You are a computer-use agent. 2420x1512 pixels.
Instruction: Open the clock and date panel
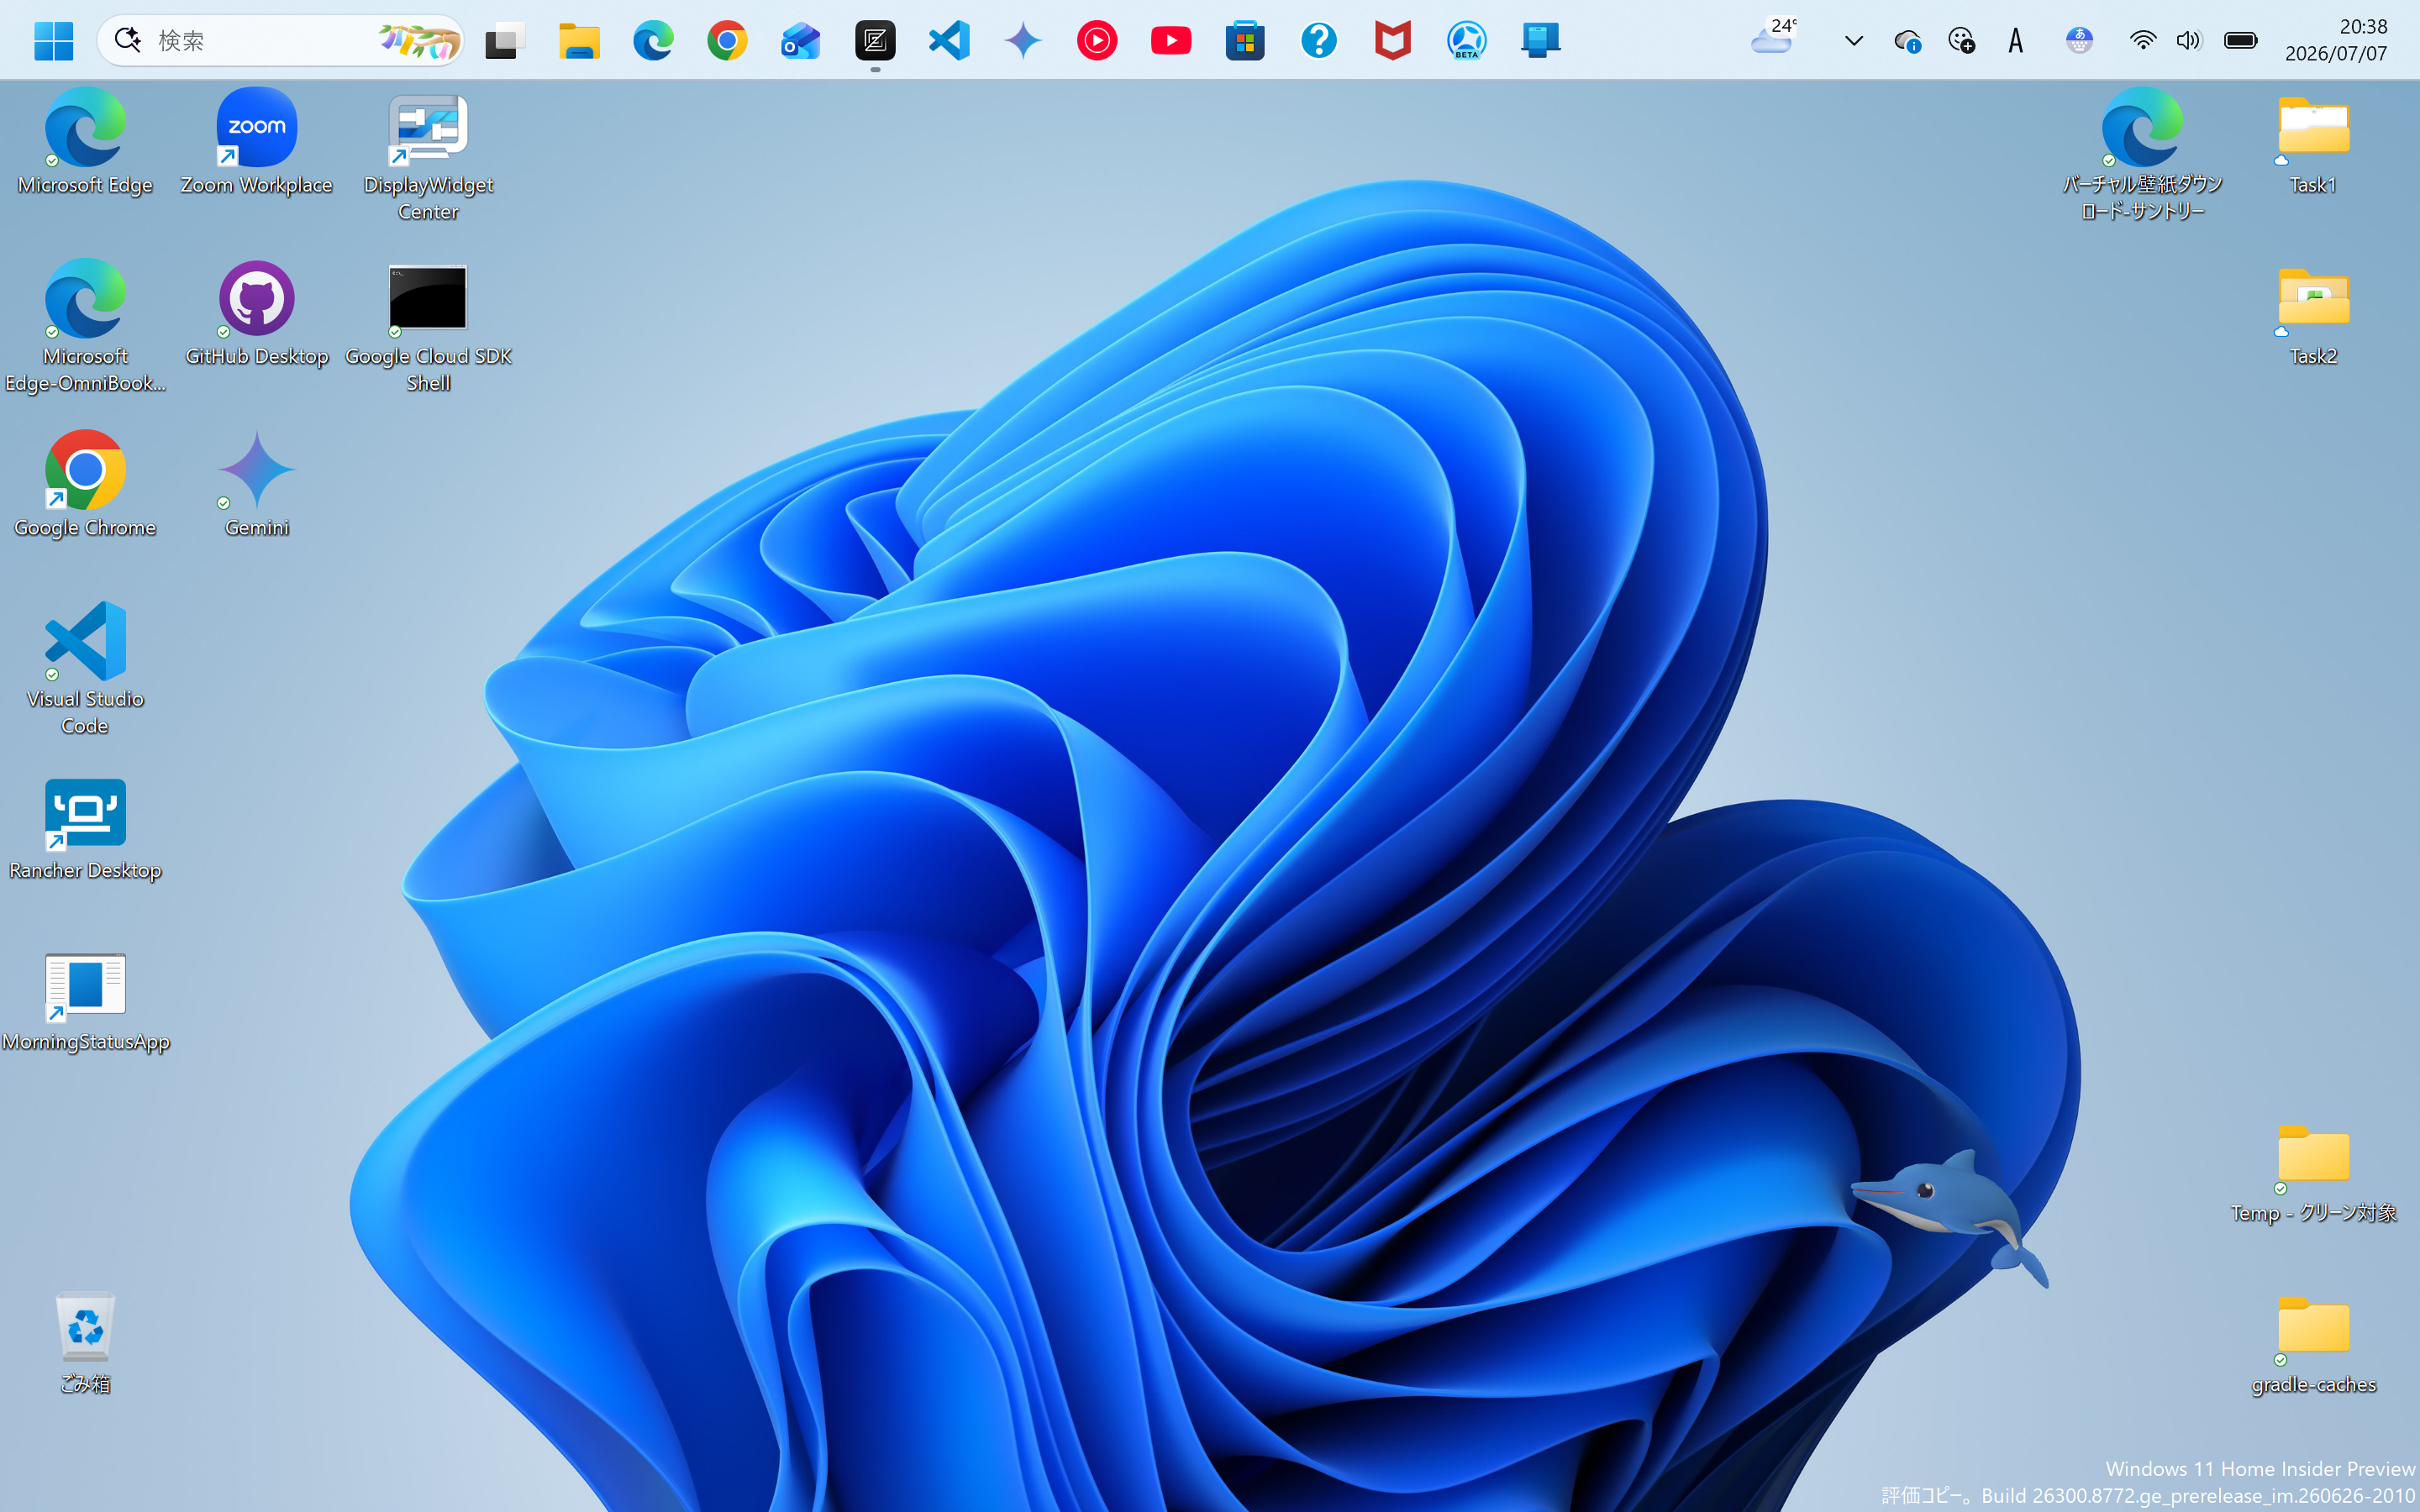[2335, 40]
